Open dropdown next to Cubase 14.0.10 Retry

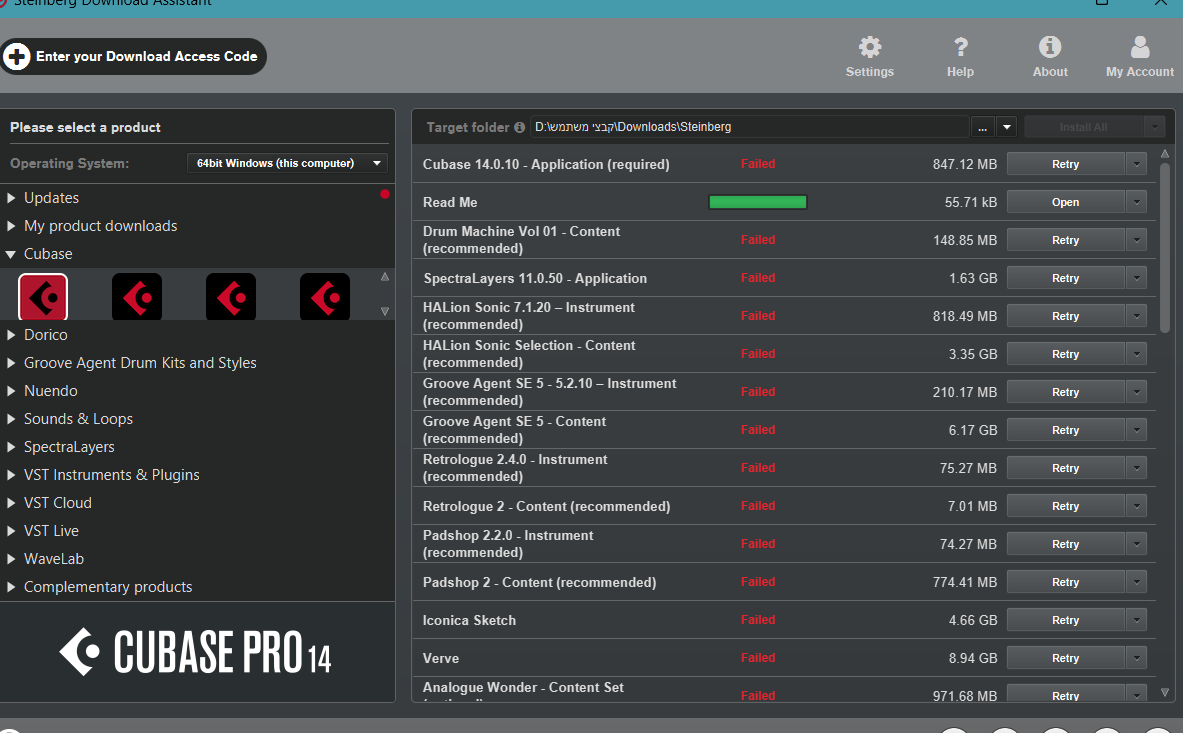click(1136, 164)
